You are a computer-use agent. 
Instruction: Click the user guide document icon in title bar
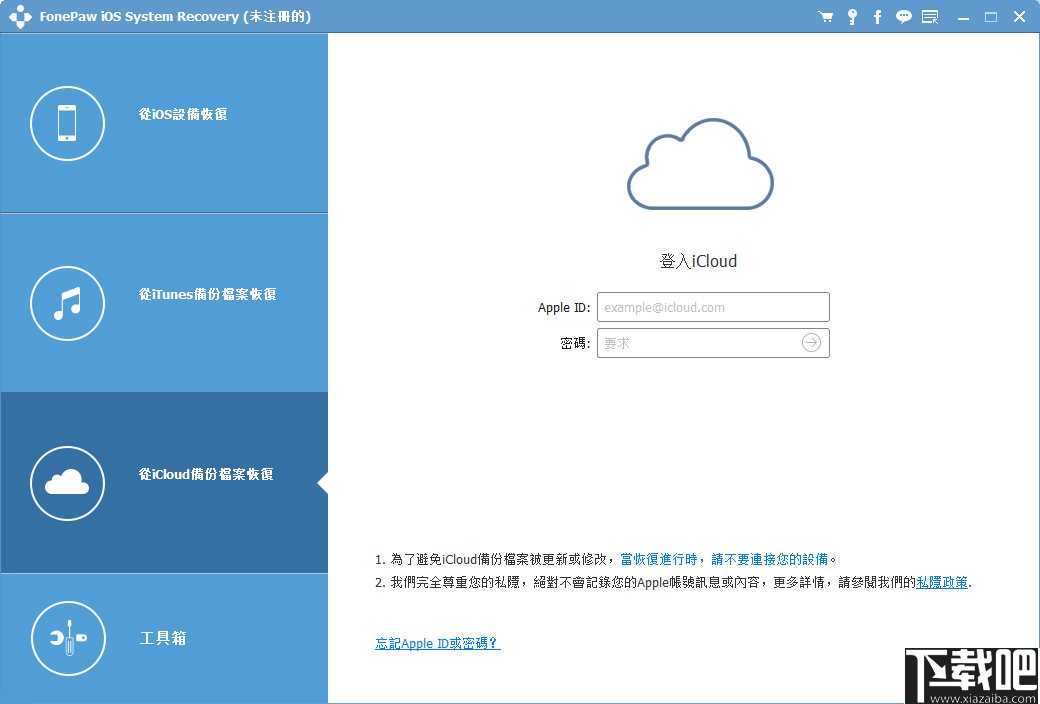pos(930,16)
